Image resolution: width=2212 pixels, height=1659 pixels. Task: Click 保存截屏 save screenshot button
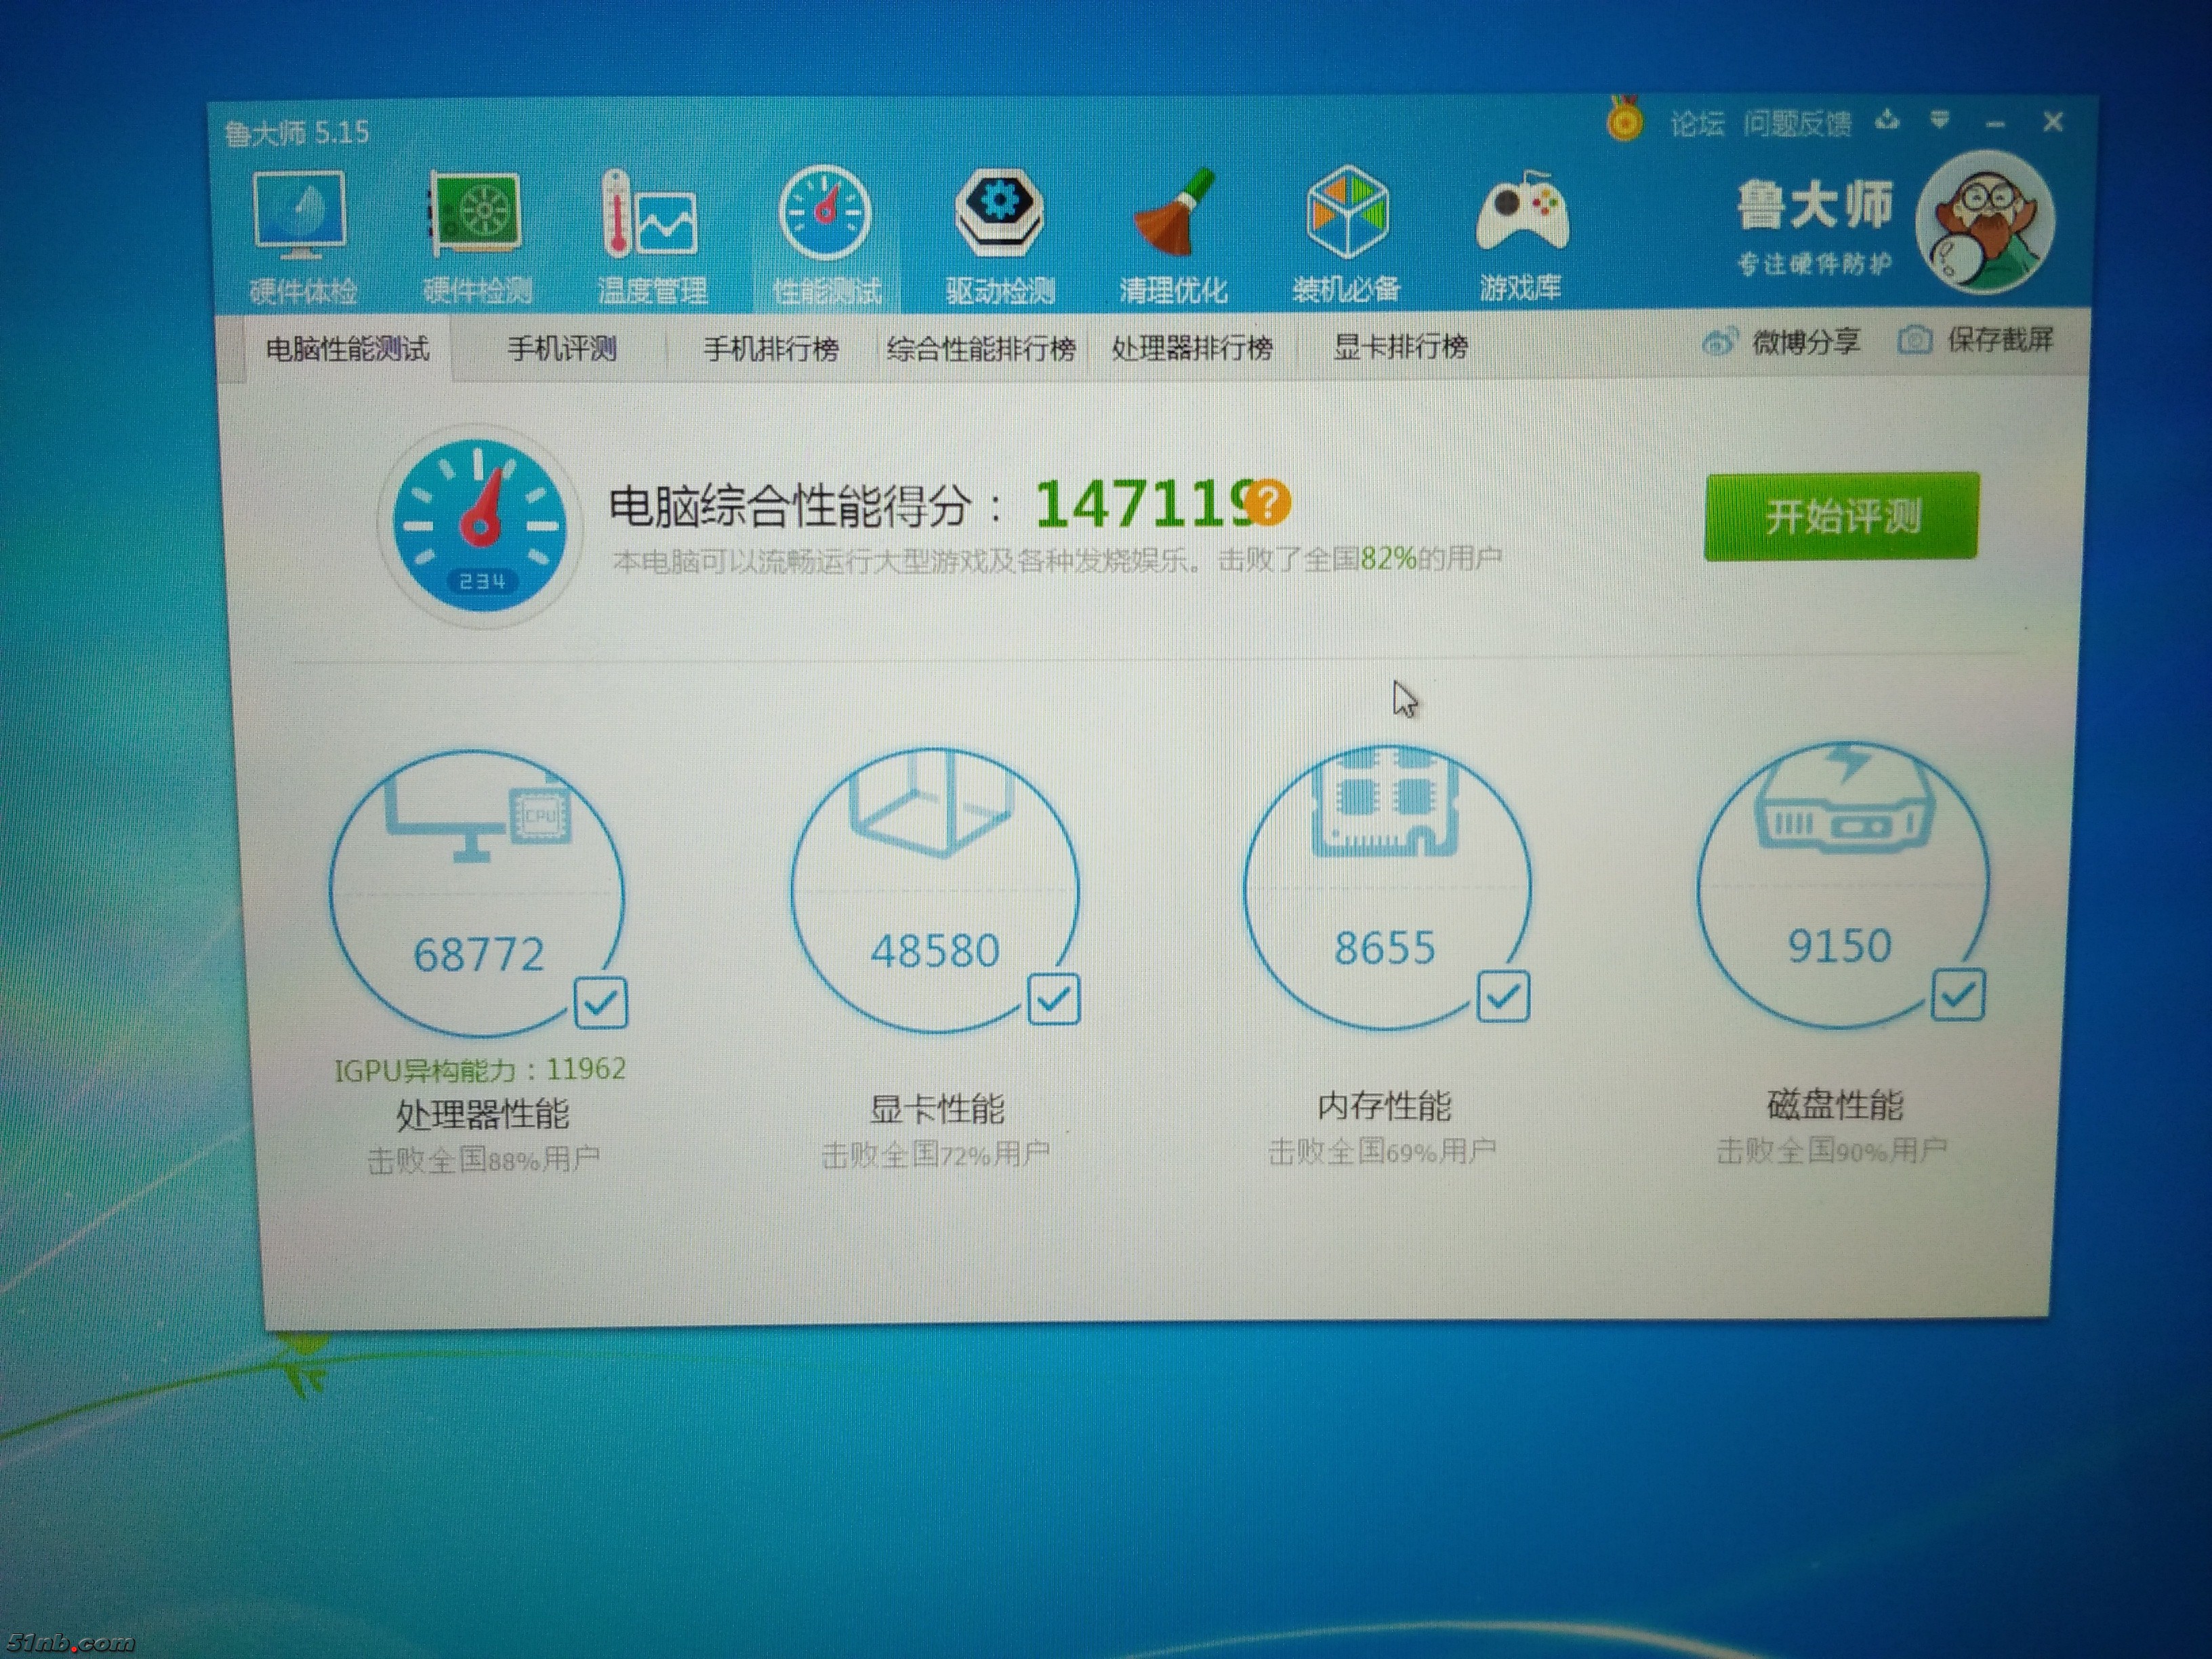tap(1975, 340)
